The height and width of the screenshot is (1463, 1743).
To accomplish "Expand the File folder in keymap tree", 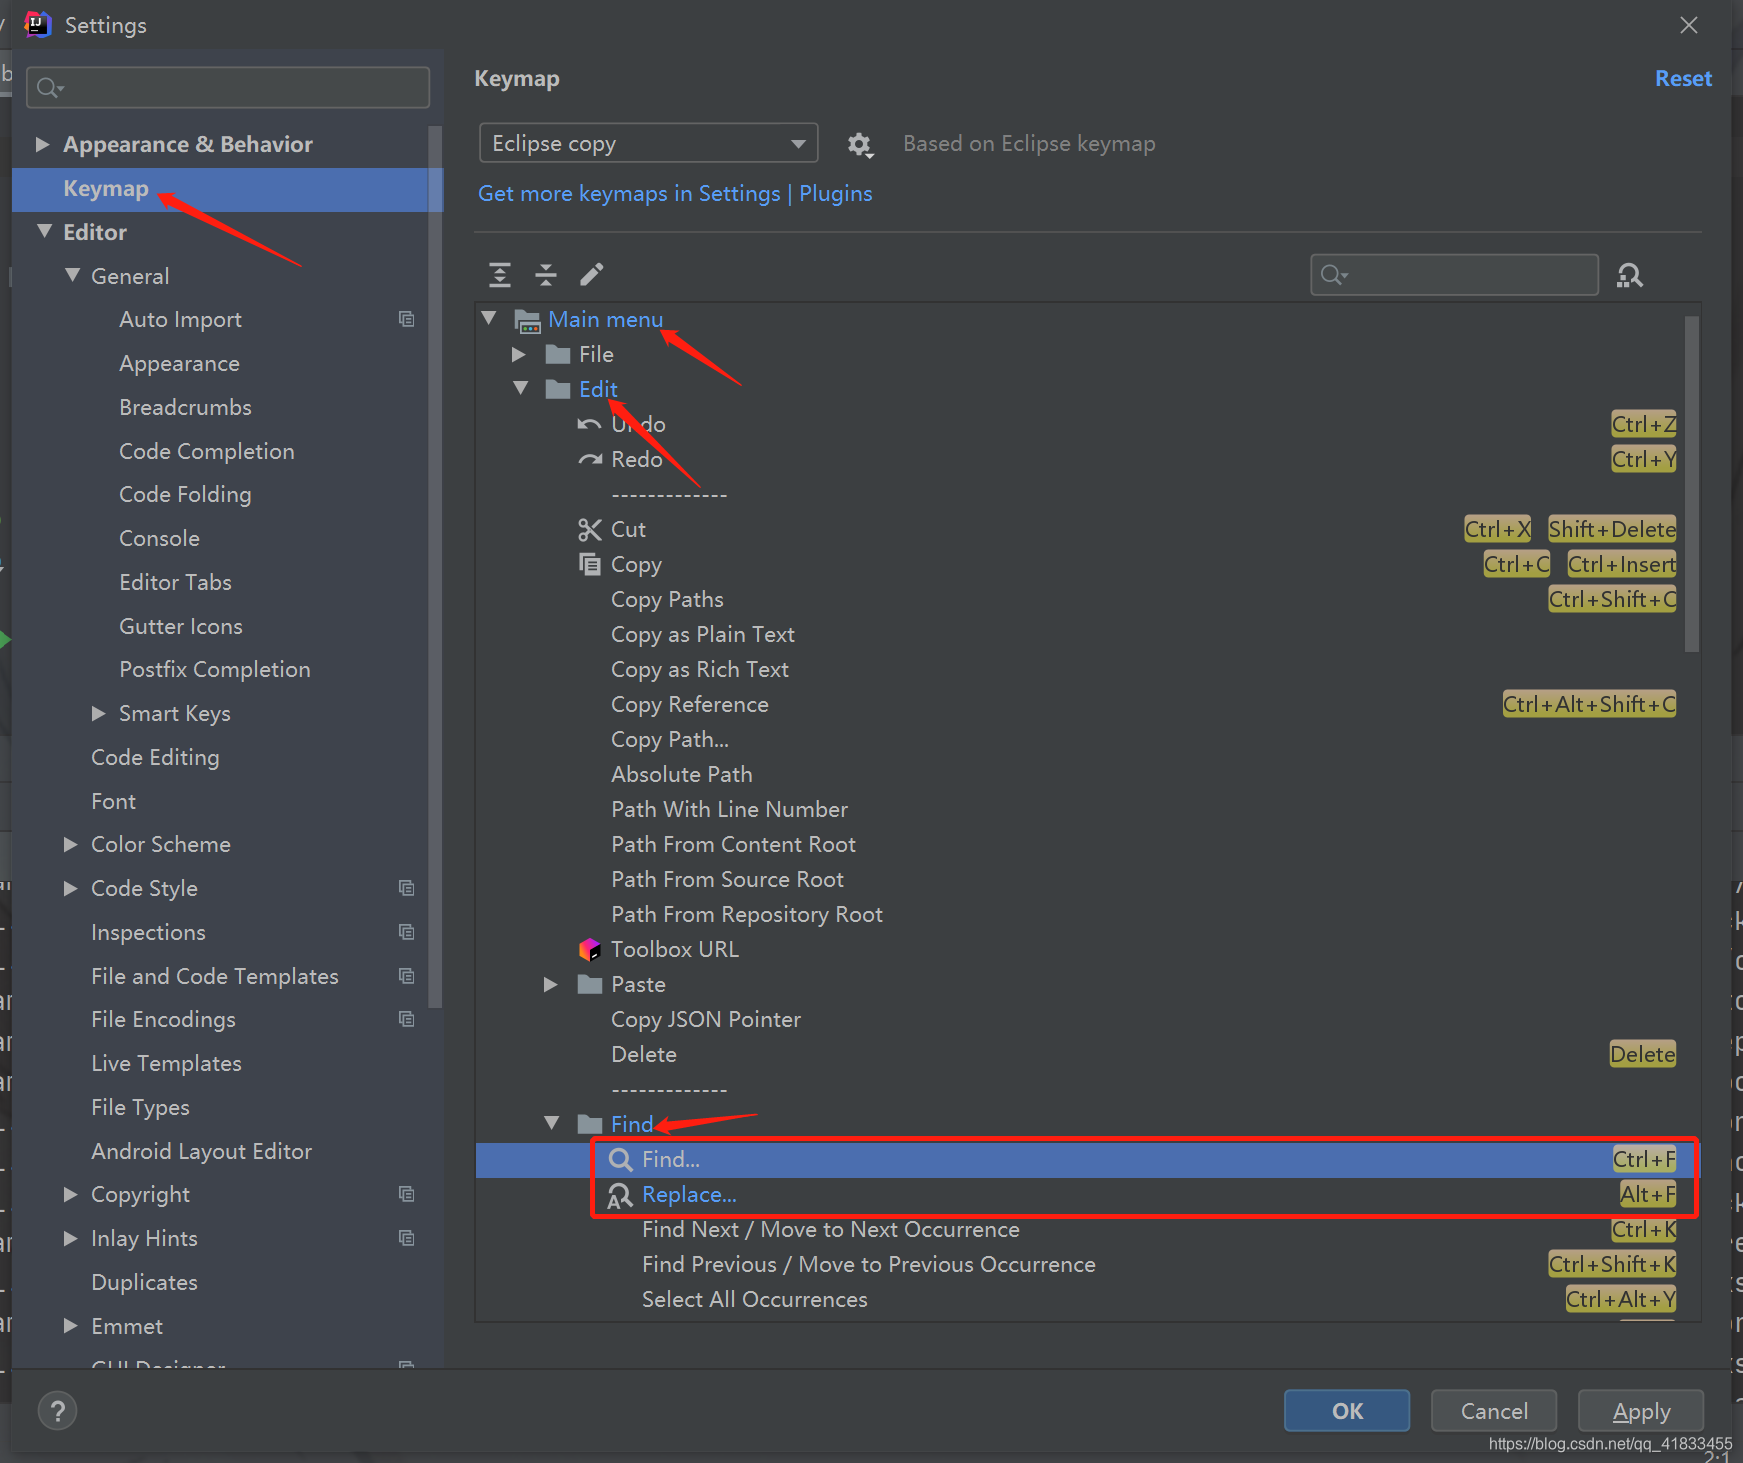I will 518,354.
